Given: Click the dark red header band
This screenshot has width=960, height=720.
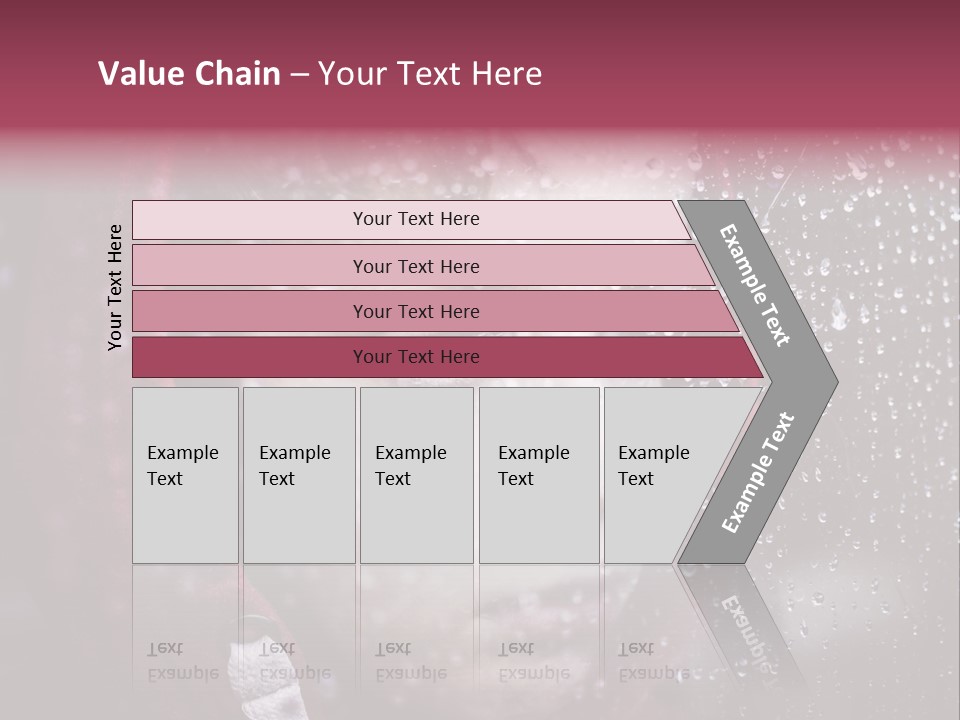Looking at the screenshot, I should click(700, 60).
